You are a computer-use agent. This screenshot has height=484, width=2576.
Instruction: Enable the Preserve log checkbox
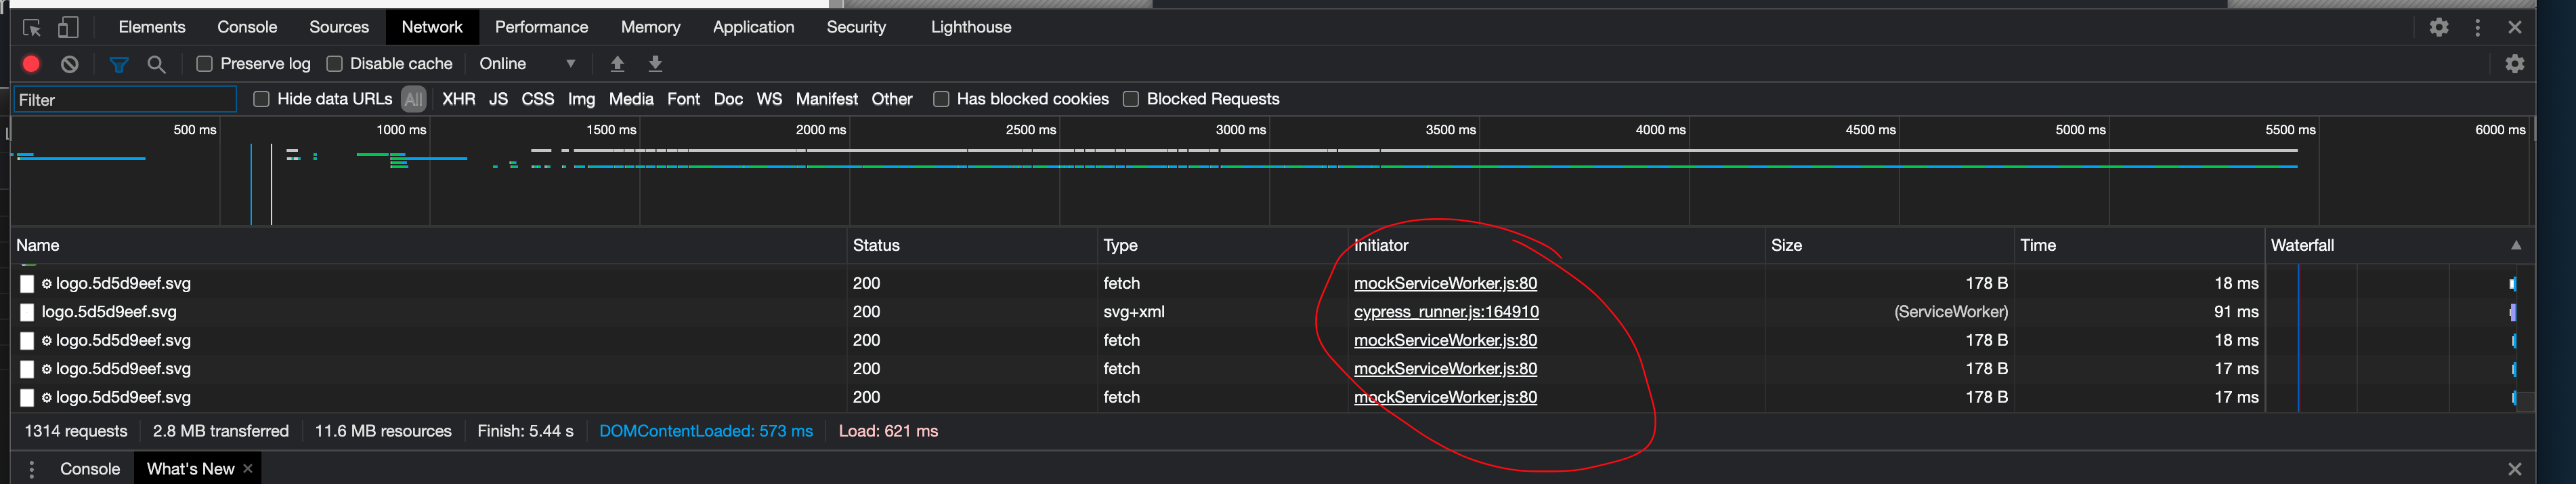click(x=204, y=64)
